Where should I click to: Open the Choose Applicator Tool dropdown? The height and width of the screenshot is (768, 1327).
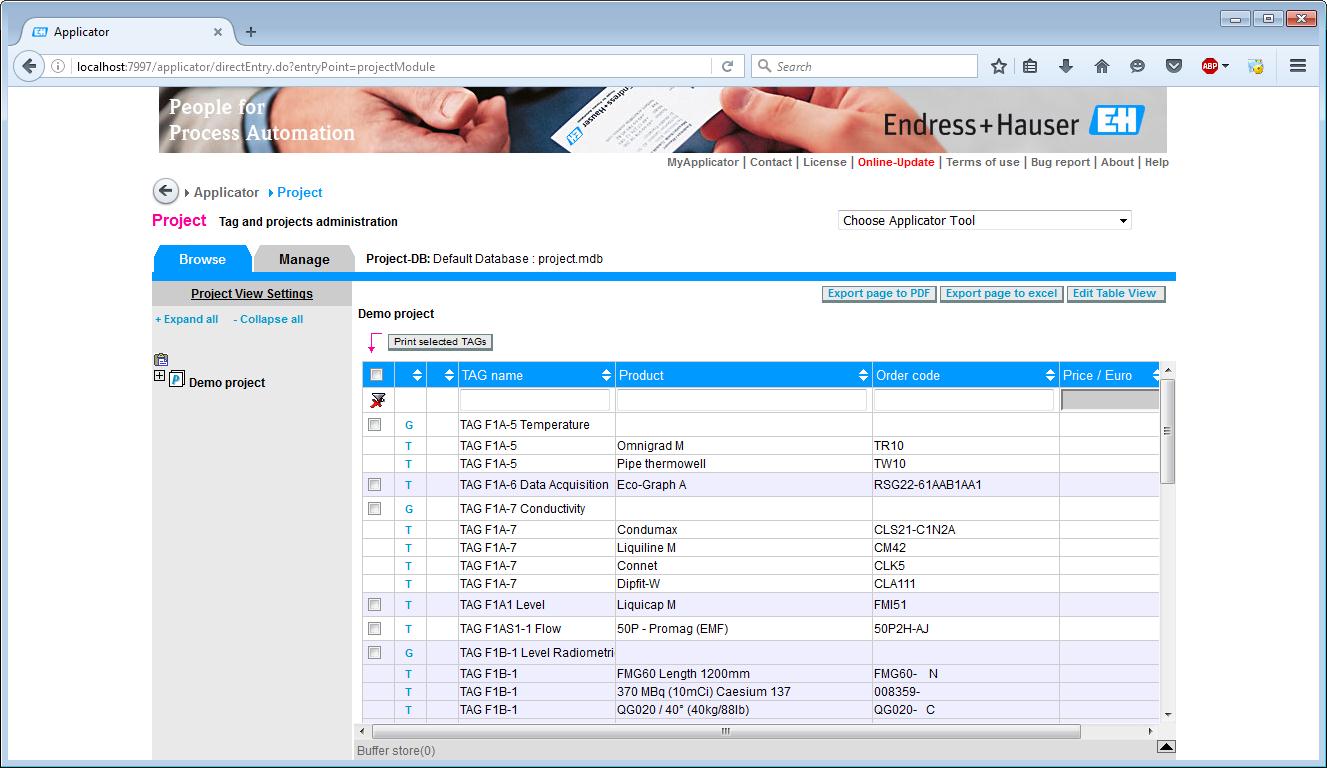click(985, 220)
